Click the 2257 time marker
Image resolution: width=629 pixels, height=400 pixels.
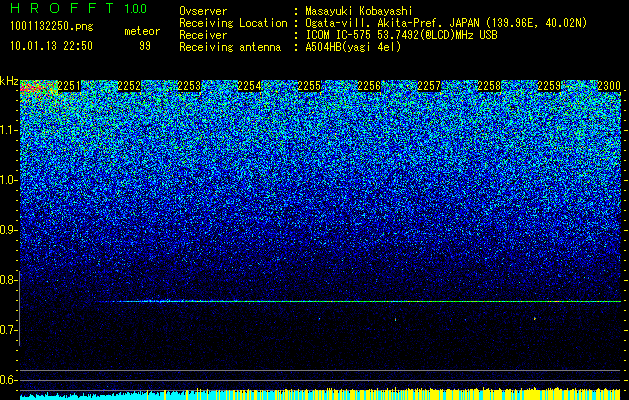[429, 86]
